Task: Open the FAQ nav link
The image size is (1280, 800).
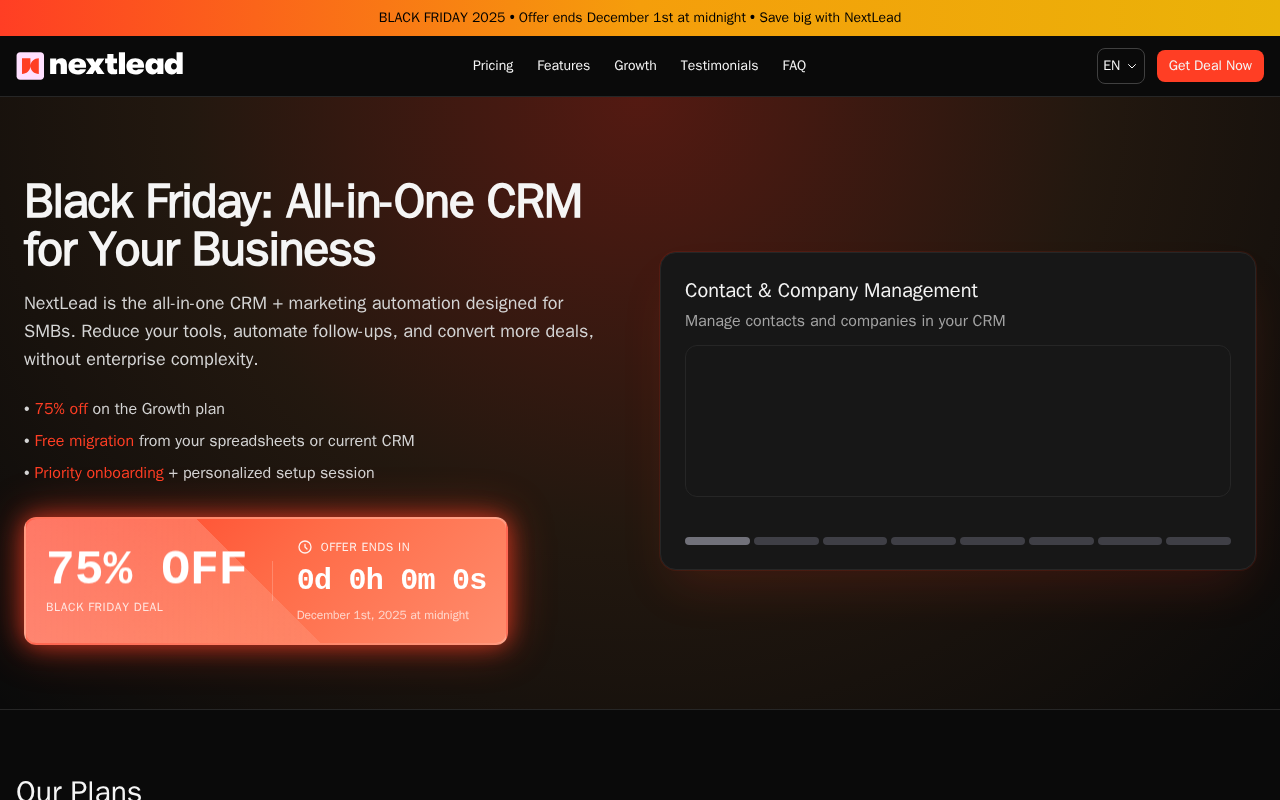Action: (x=794, y=66)
